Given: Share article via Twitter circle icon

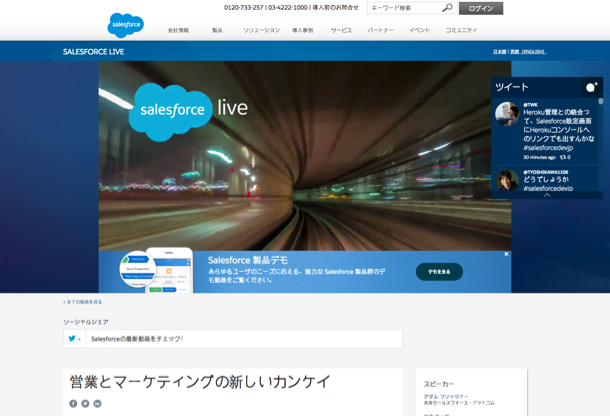Looking at the screenshot, I should [x=85, y=404].
